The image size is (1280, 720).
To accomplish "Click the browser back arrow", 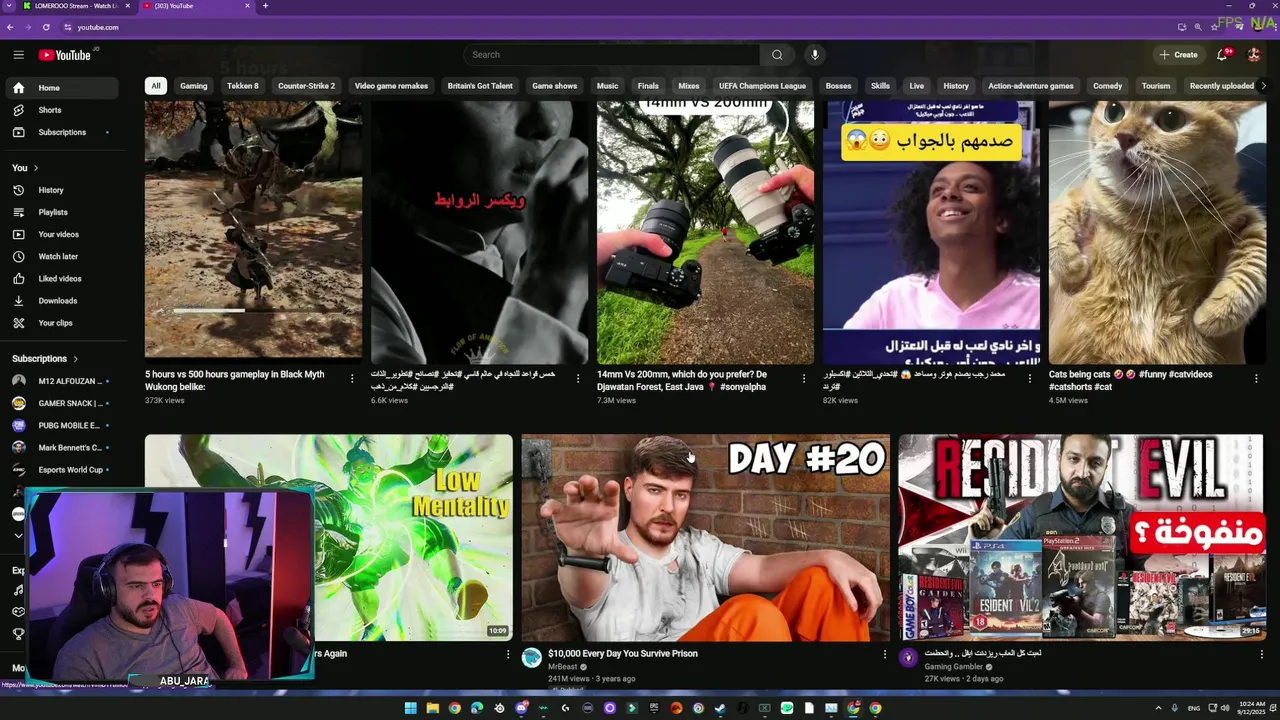I will [10, 27].
